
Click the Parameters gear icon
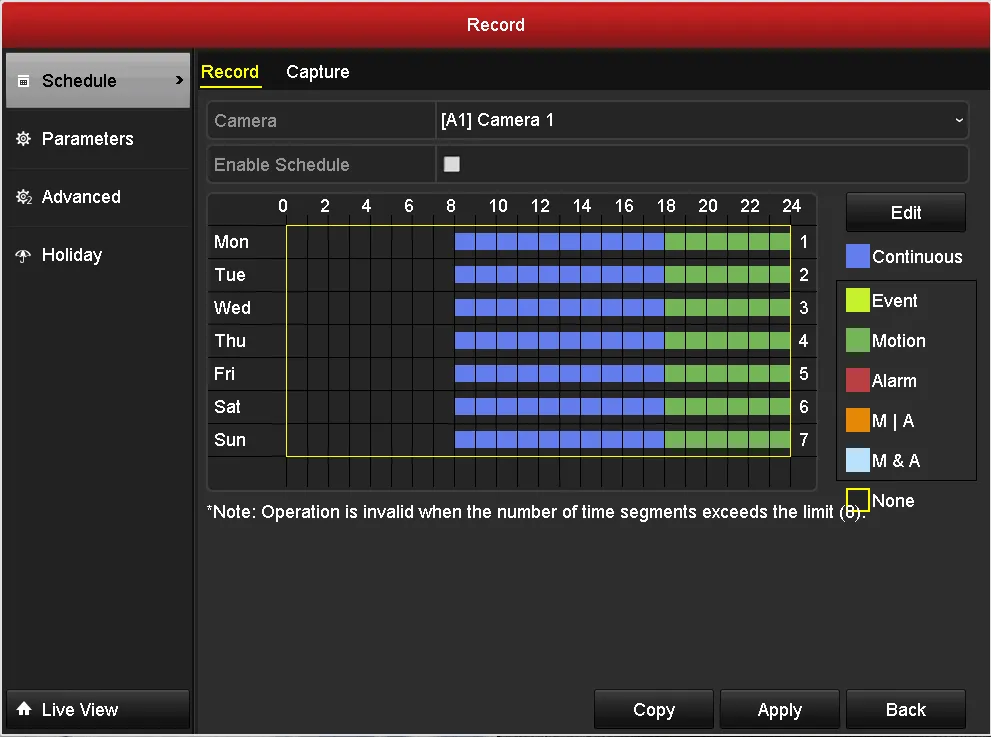24,139
